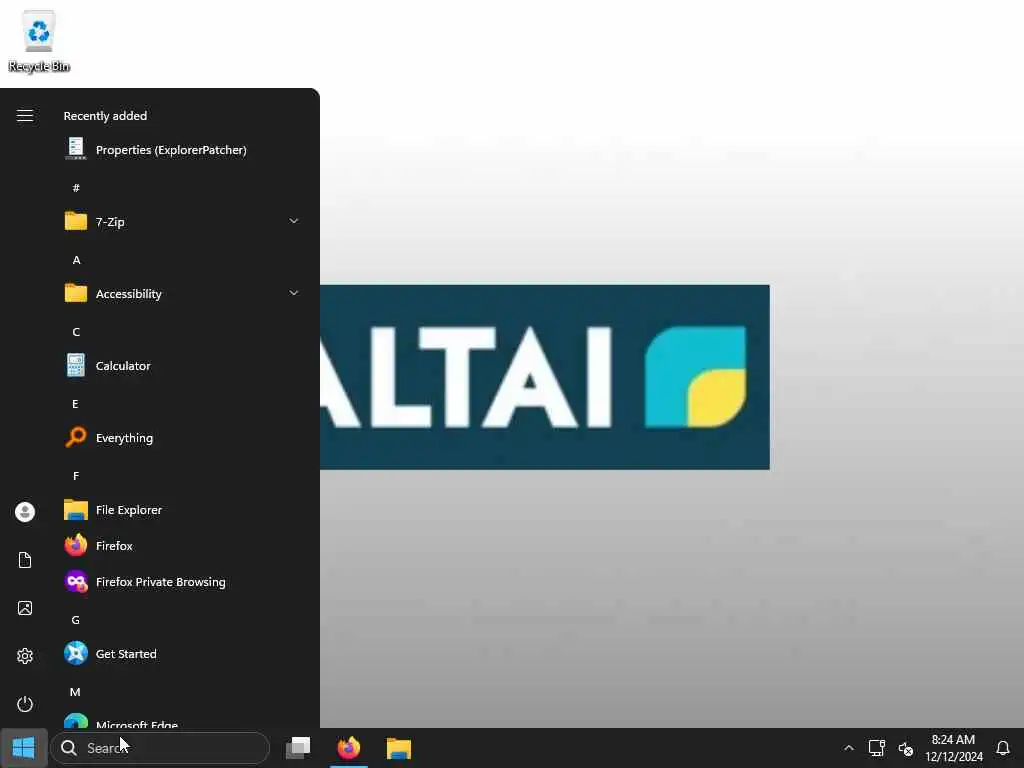Click the letter G section header
1024x768 pixels.
point(76,620)
